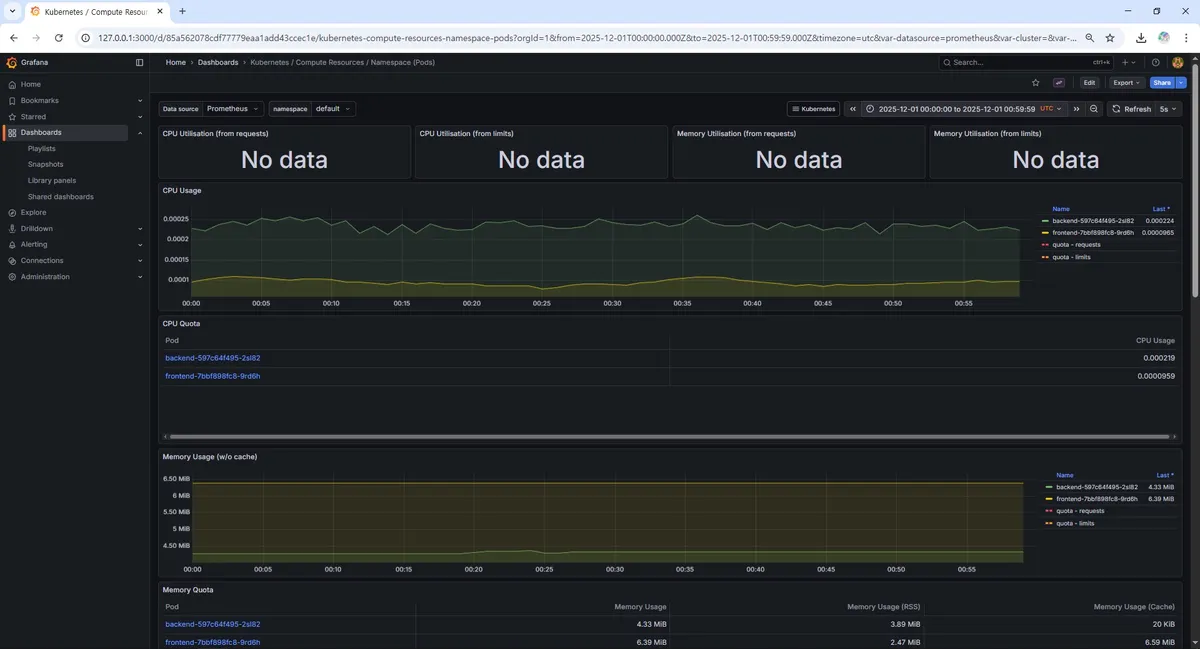Viewport: 1200px width, 649px height.
Task: Click the browser page reload icon
Action: (59, 37)
